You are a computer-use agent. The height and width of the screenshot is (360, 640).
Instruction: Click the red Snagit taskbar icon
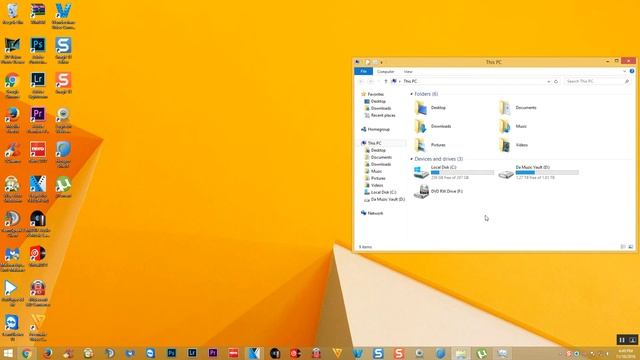click(x=399, y=353)
